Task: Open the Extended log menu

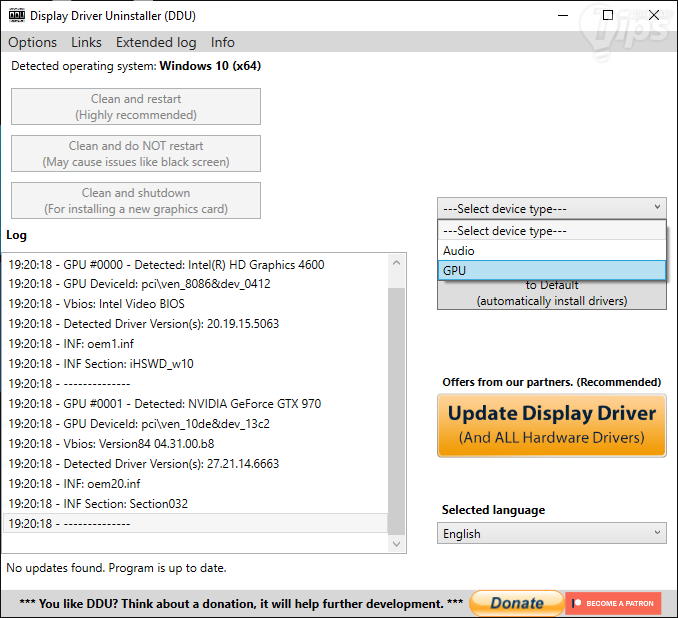Action: (156, 42)
